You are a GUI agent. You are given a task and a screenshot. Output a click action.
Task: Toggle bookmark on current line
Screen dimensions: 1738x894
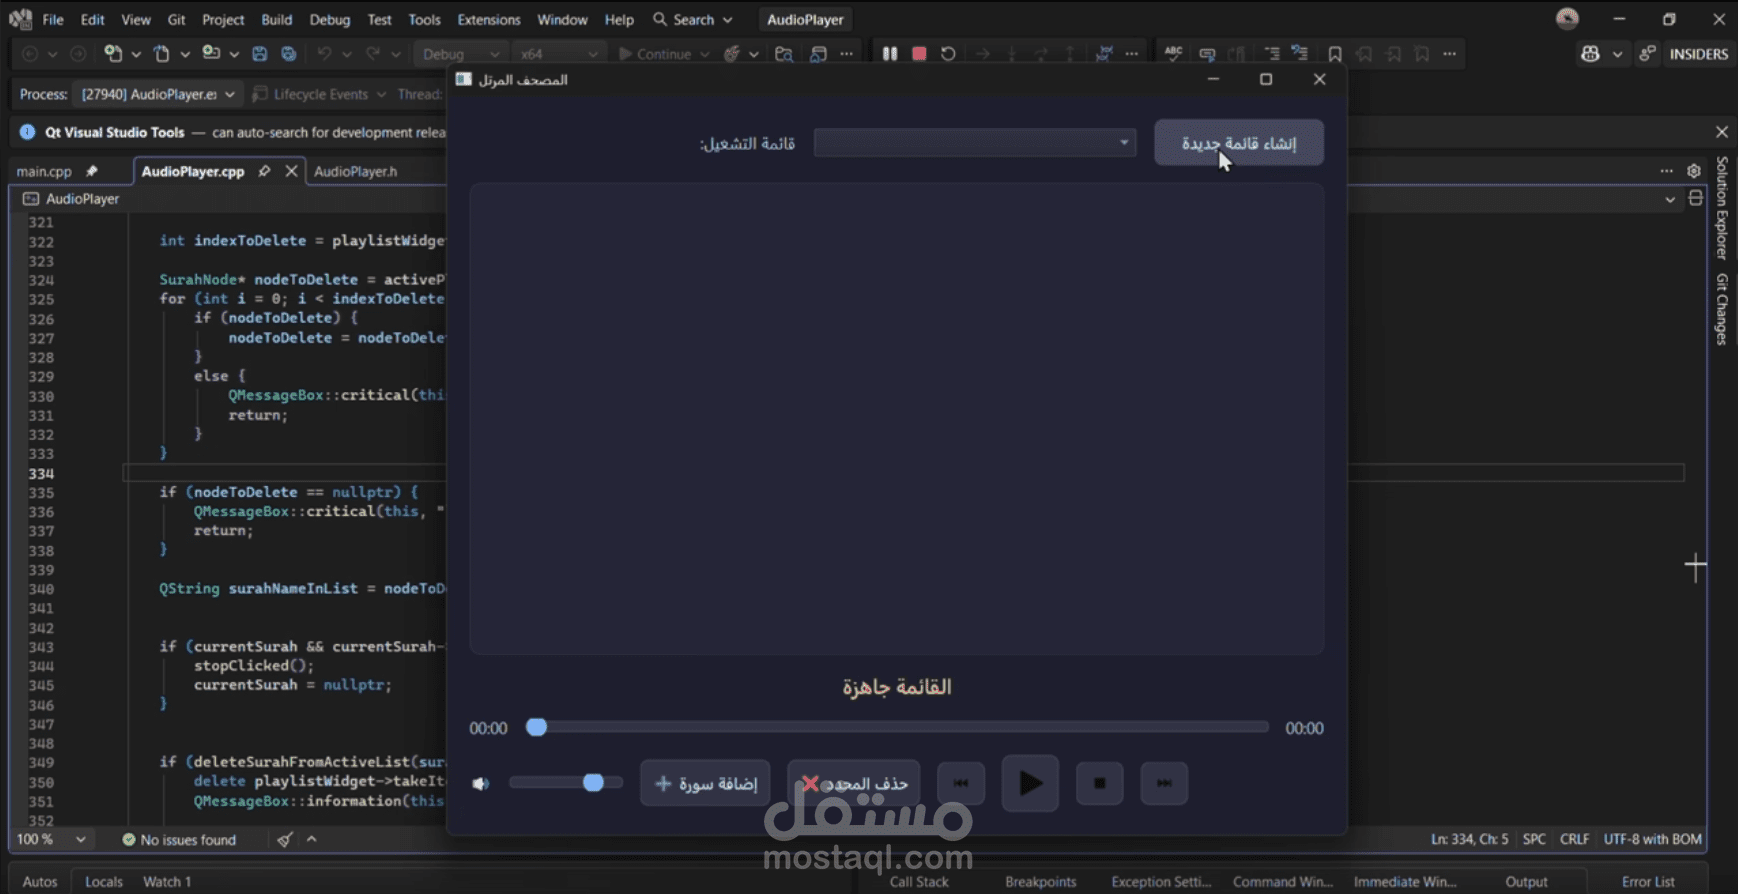[x=1334, y=54]
